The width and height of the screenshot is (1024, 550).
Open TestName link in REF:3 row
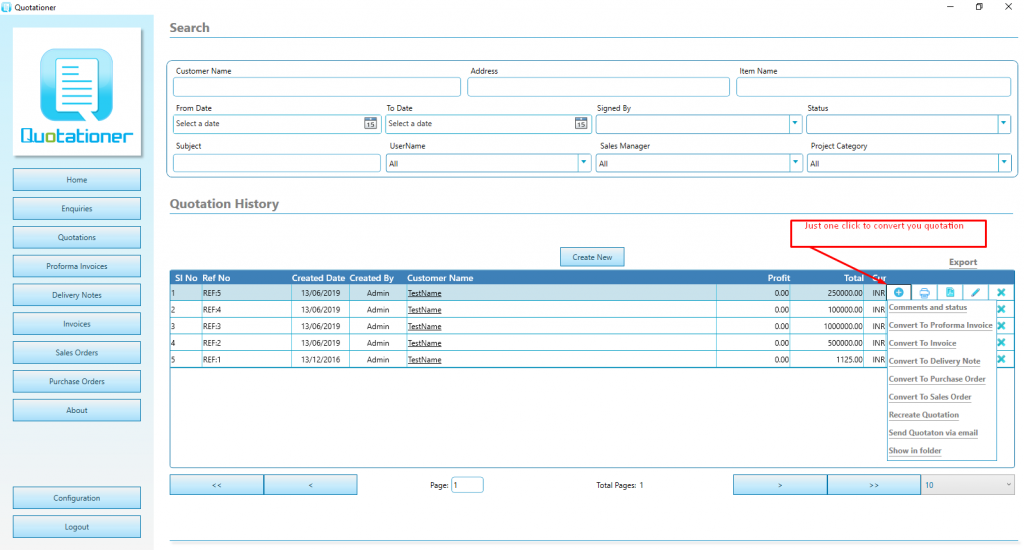[424, 326]
